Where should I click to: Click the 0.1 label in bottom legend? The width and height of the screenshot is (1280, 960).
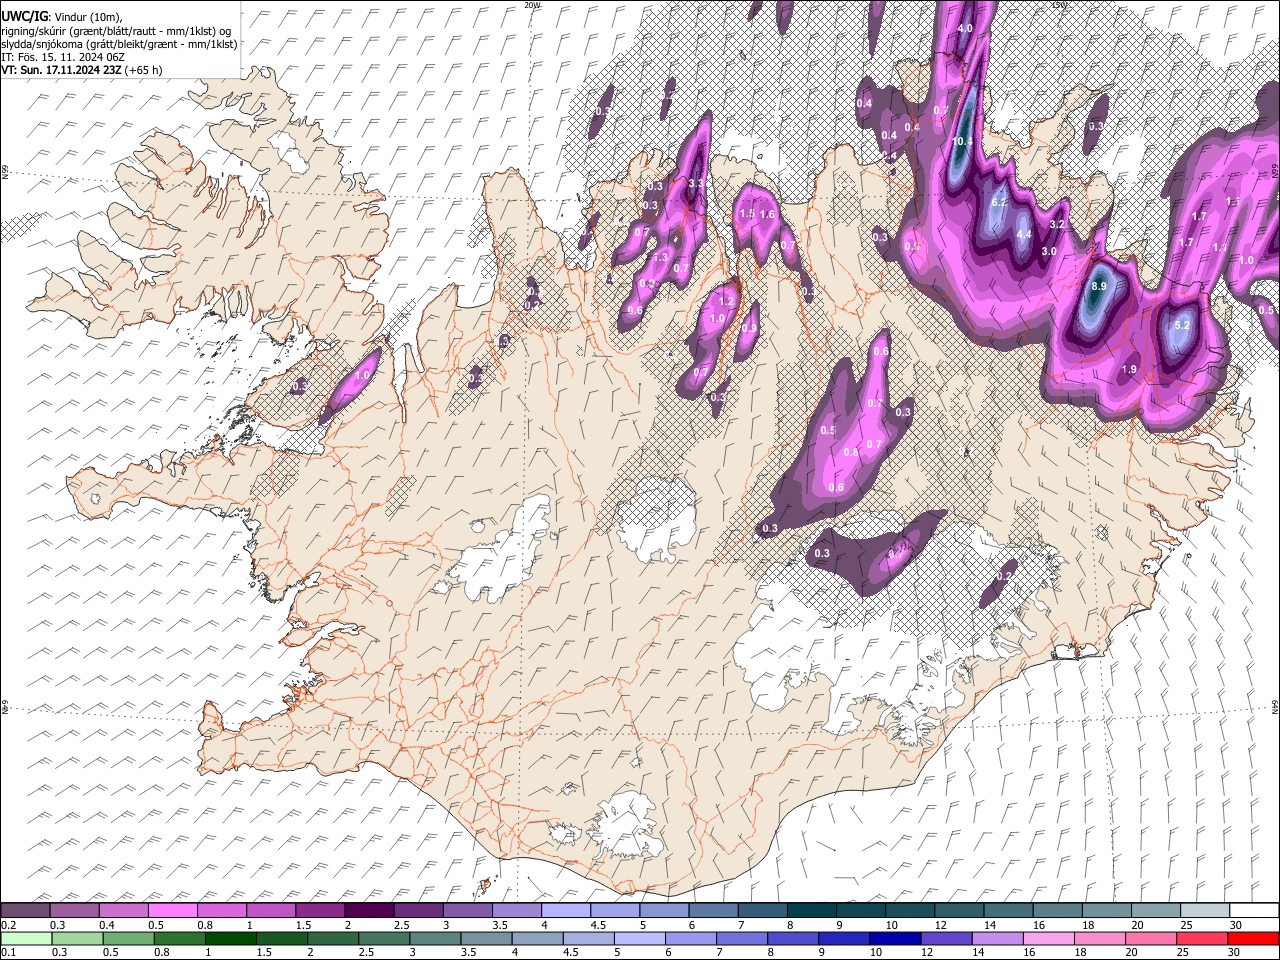pyautogui.click(x=9, y=953)
